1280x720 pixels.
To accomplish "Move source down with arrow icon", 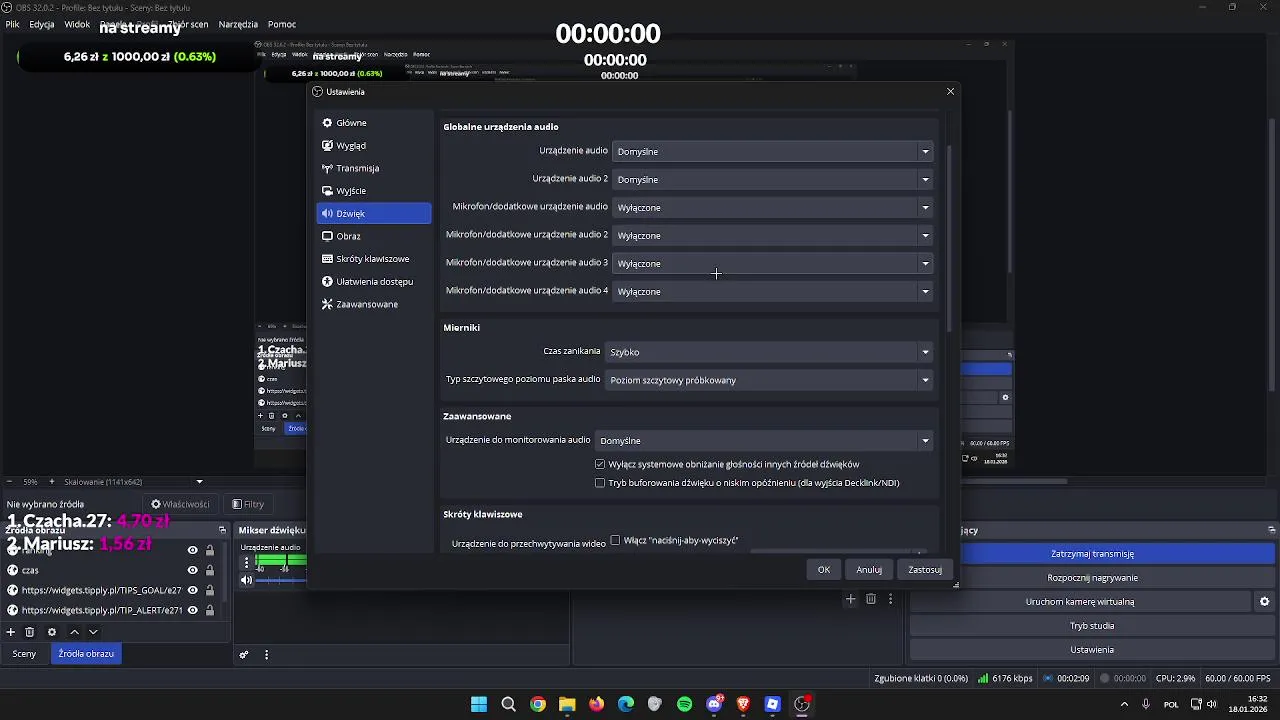I will click(93, 632).
